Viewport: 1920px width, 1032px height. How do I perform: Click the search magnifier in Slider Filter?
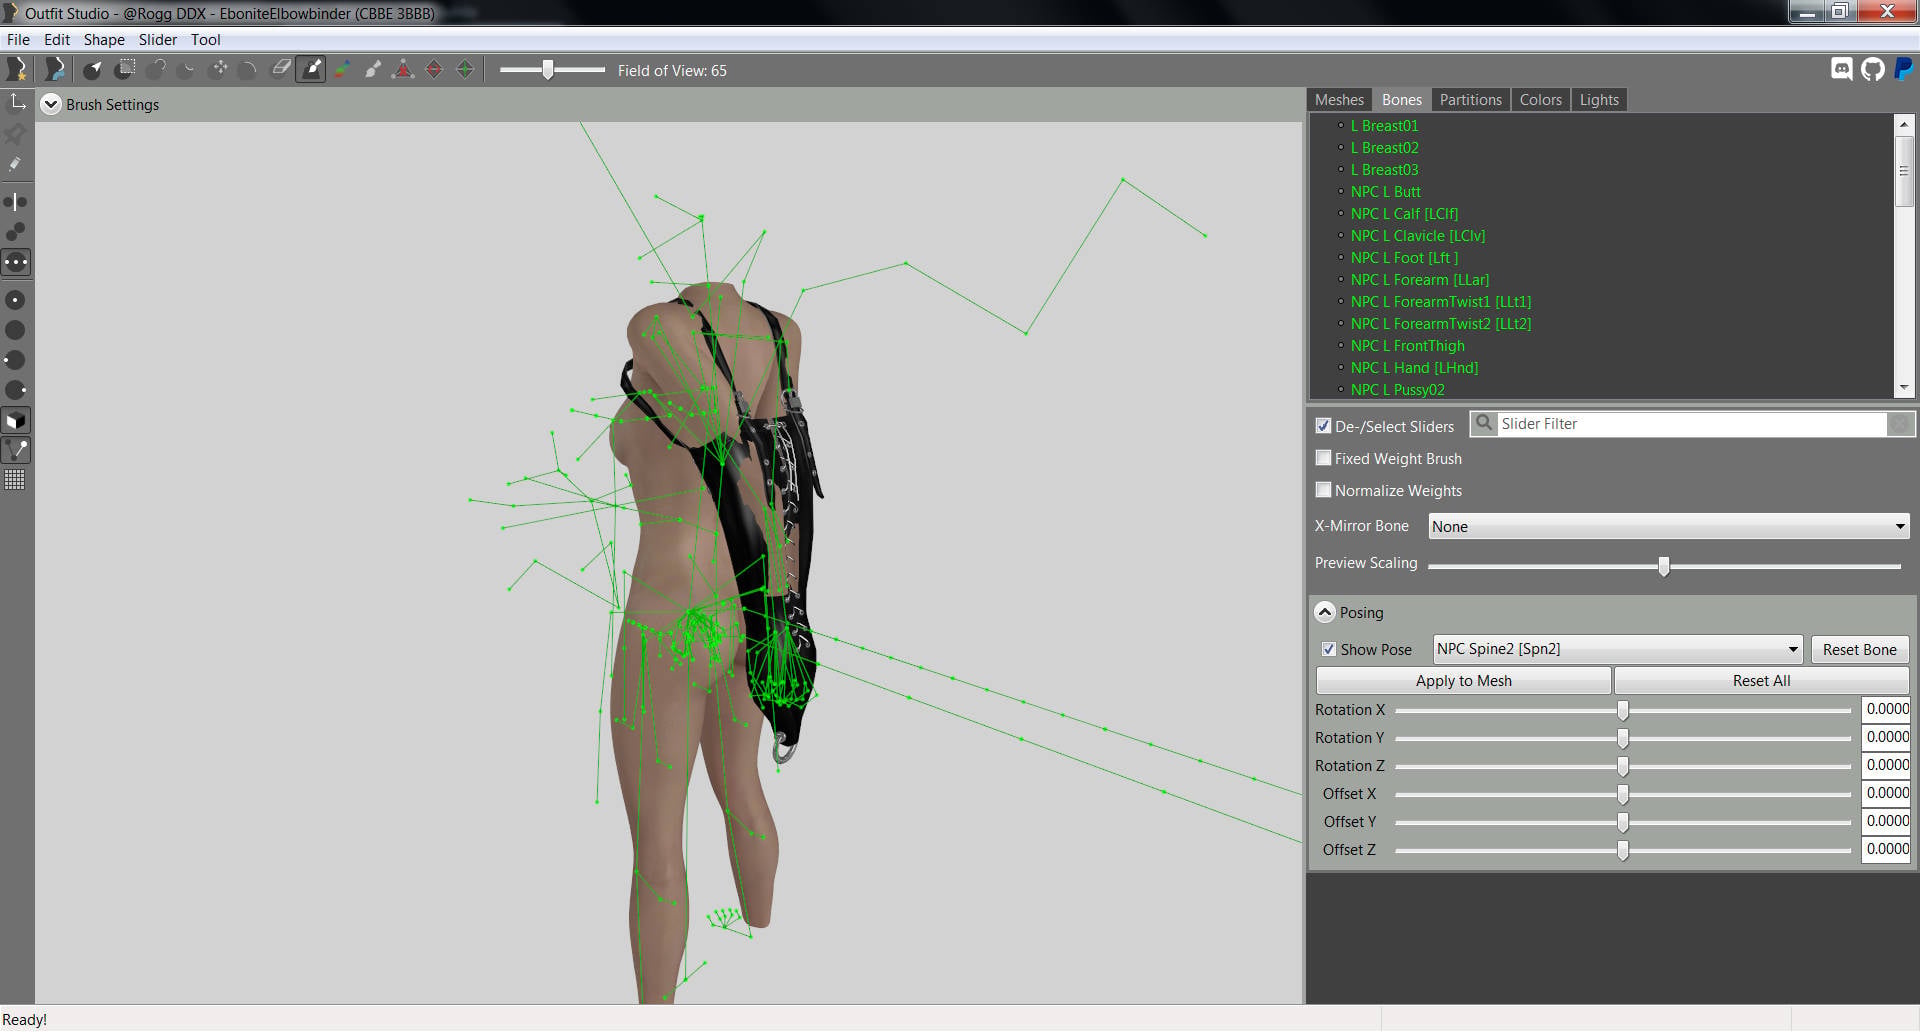tap(1484, 424)
